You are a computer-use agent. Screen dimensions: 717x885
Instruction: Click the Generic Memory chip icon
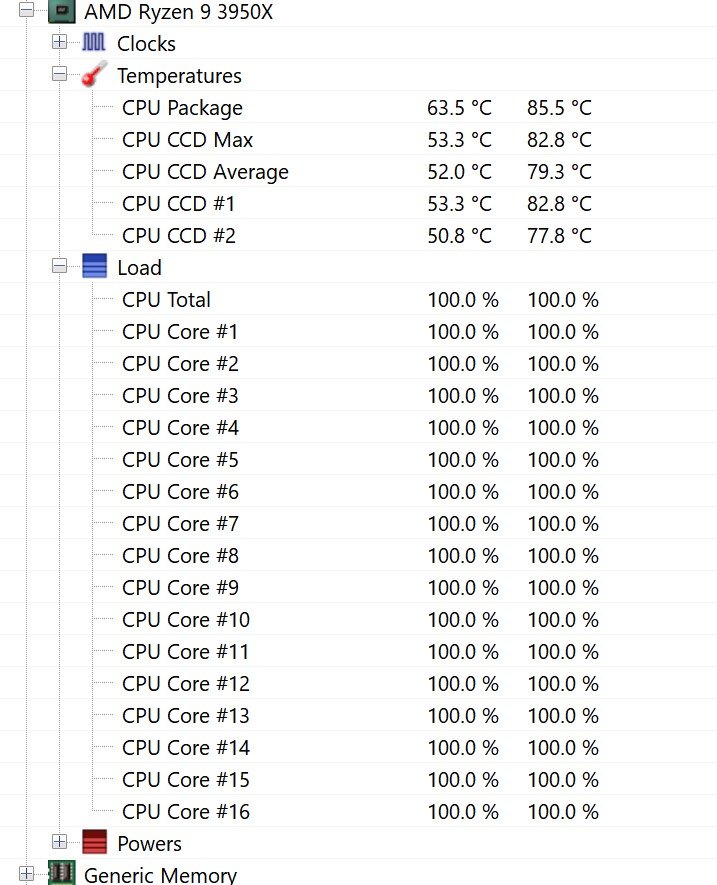coord(62,873)
